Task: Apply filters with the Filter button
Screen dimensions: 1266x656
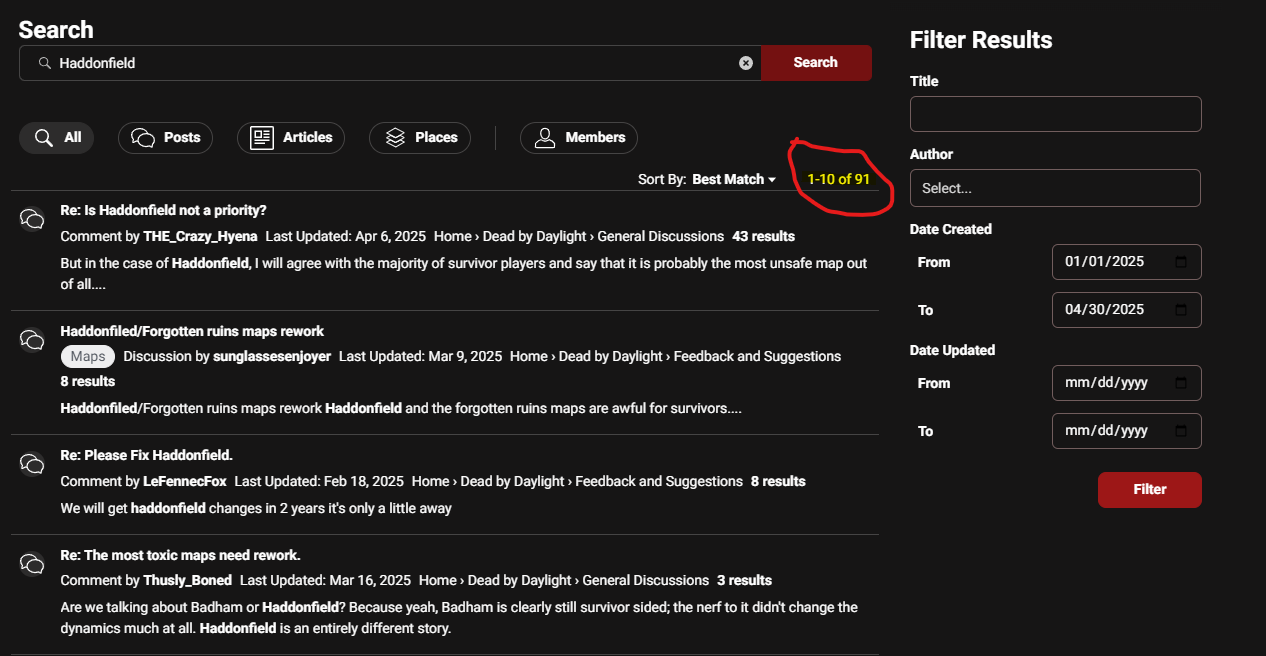Action: tap(1150, 490)
